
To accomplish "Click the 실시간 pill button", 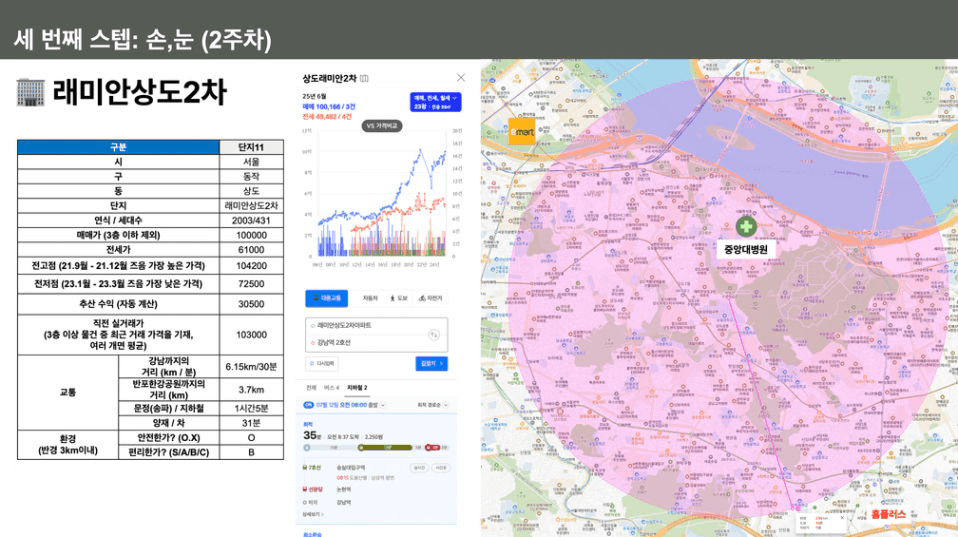I will click(419, 468).
